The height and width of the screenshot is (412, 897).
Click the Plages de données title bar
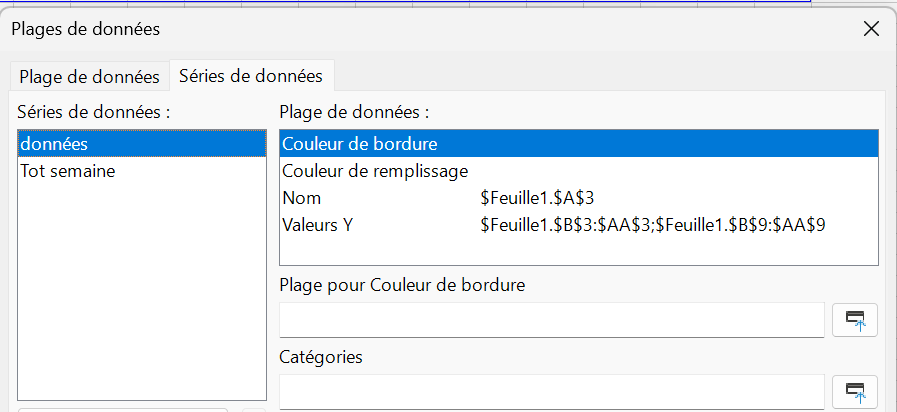click(400, 29)
